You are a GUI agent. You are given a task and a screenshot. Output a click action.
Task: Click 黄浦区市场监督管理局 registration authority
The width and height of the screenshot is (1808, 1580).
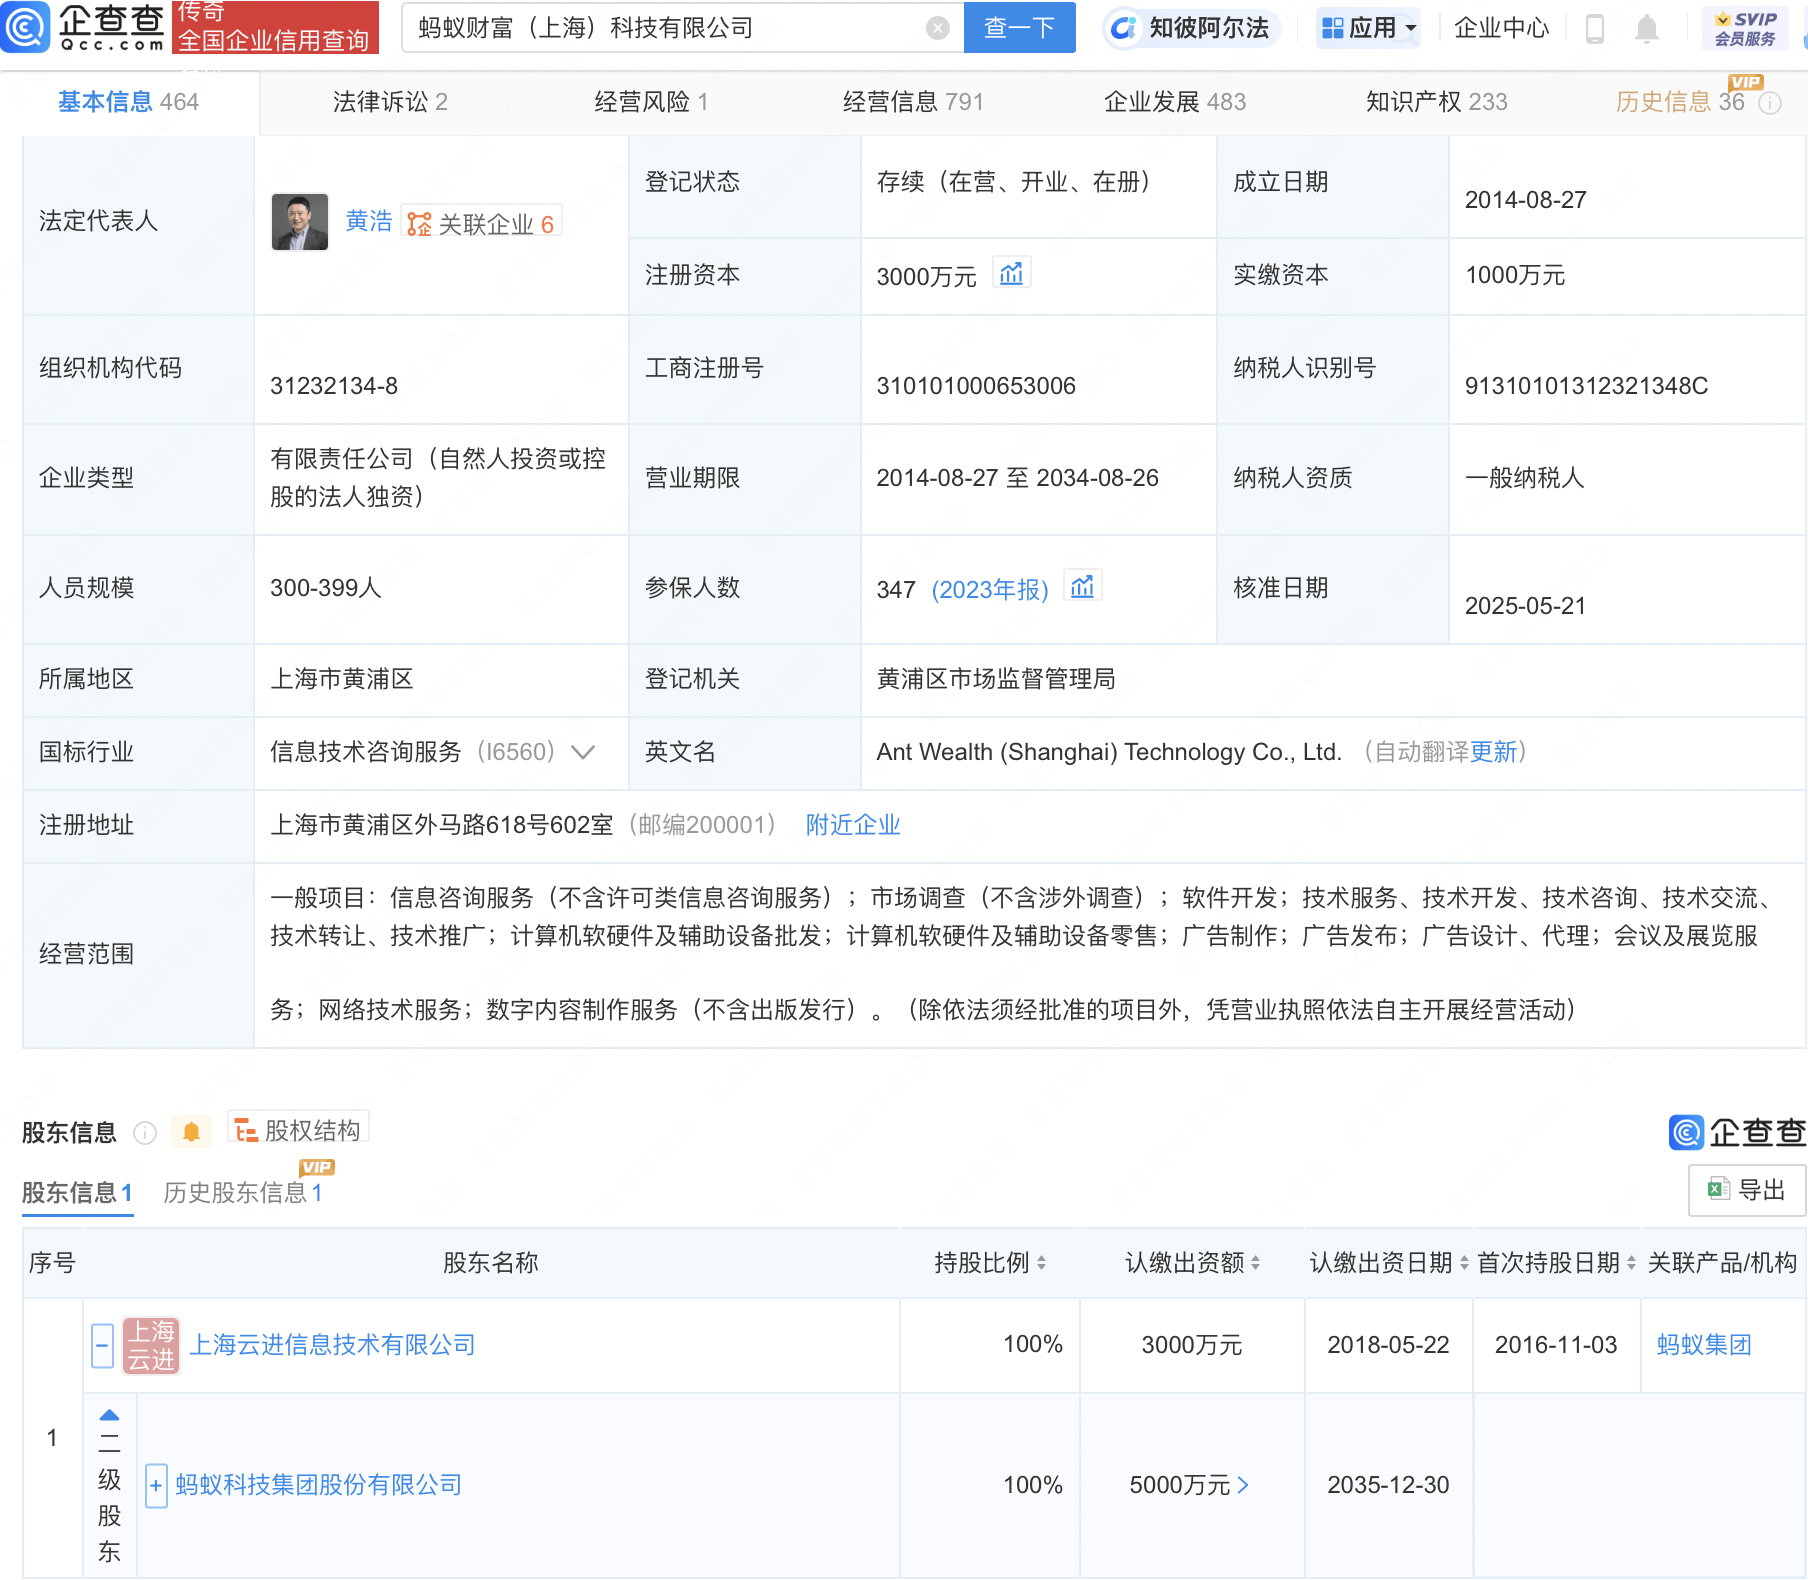(996, 679)
